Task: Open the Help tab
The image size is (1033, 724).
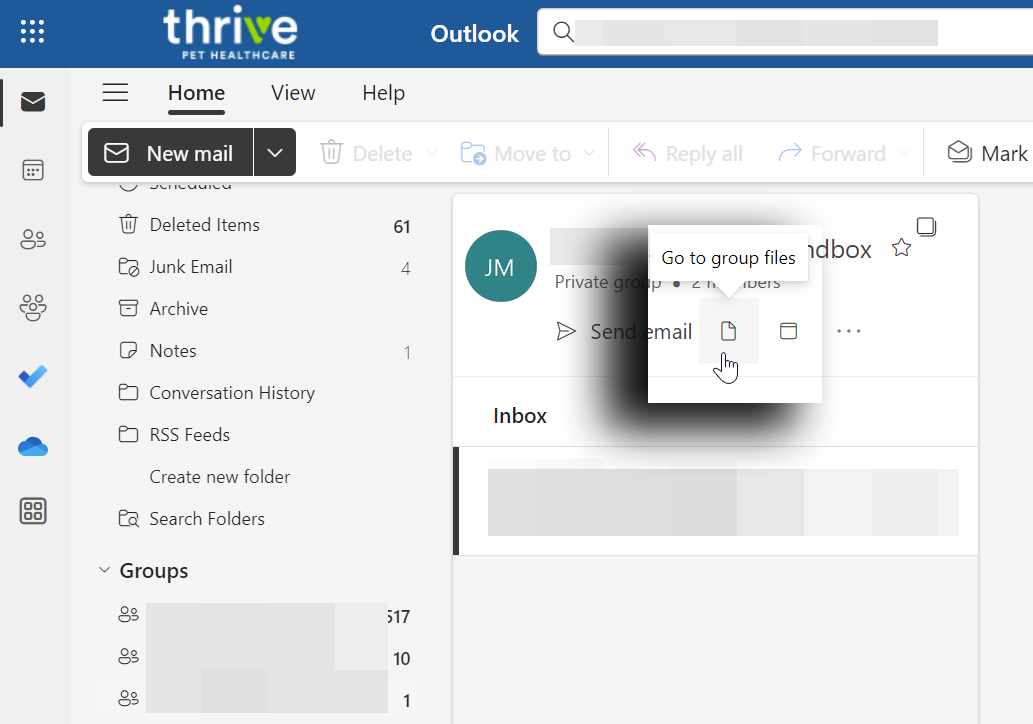Action: coord(383,93)
